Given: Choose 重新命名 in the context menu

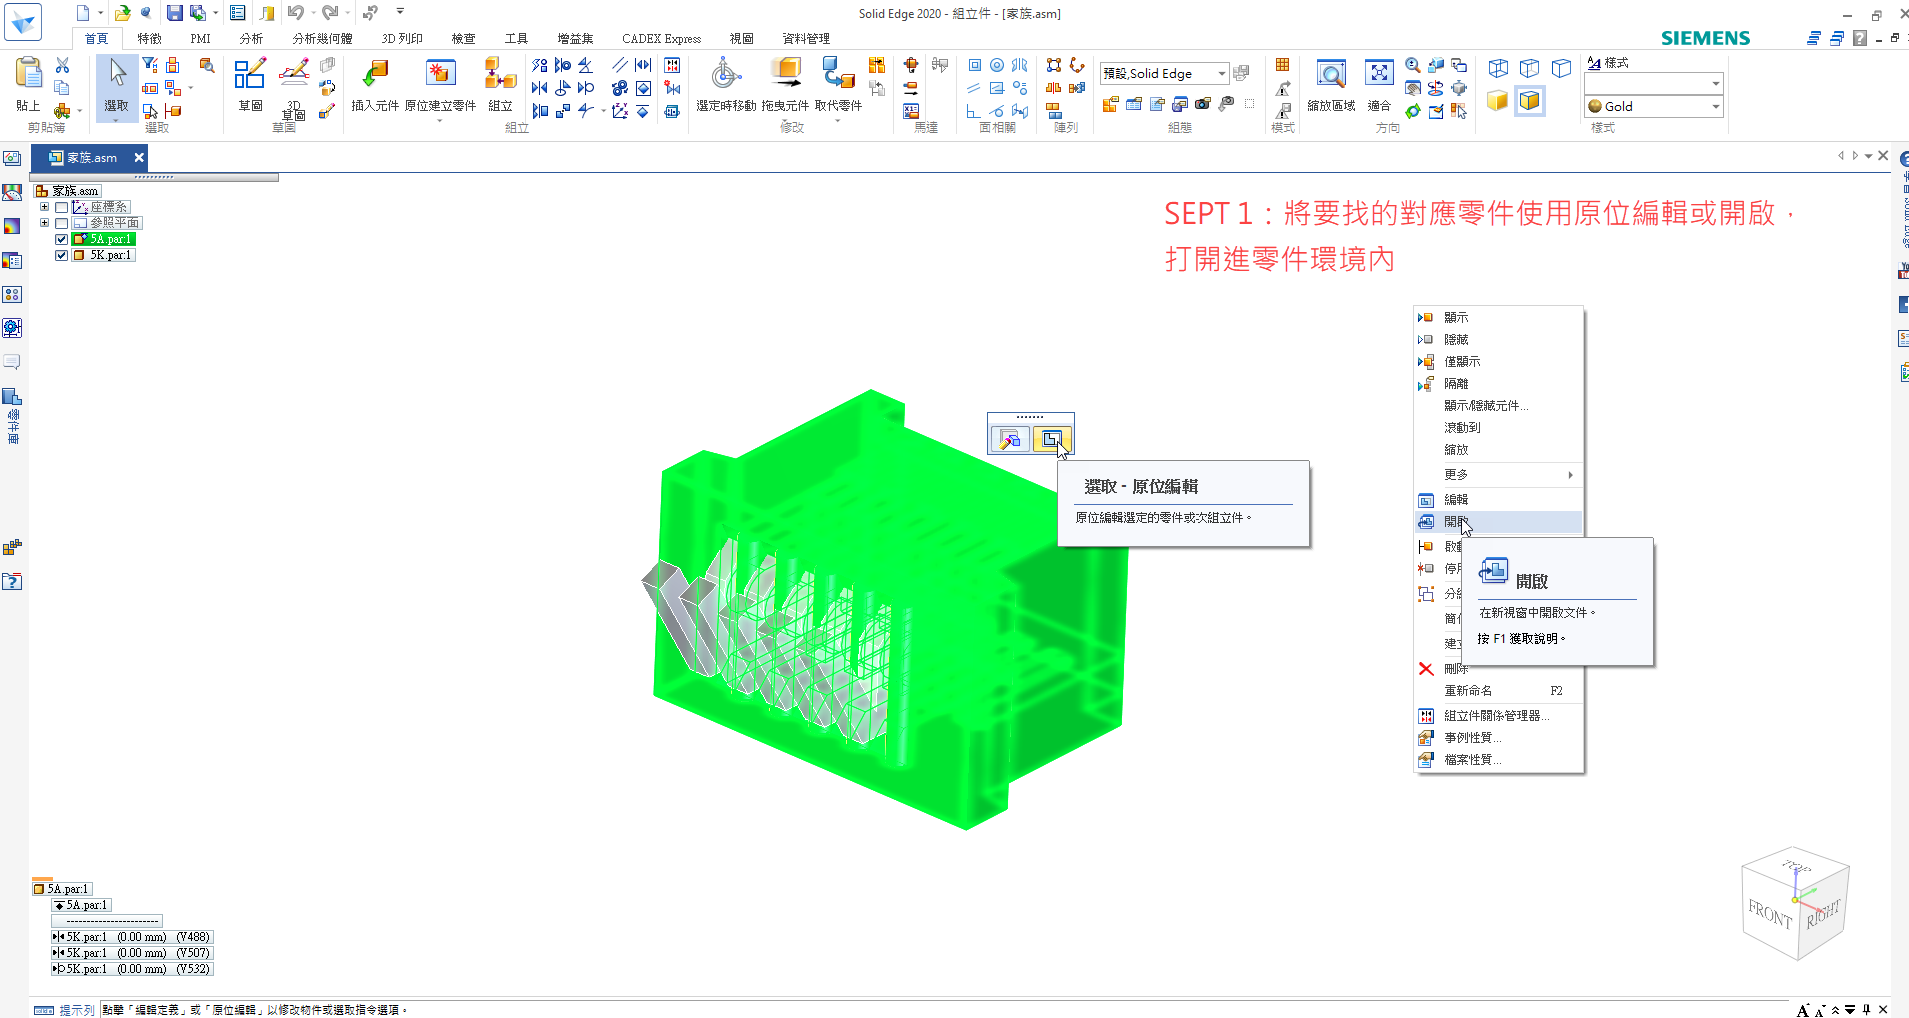Looking at the screenshot, I should (1498, 690).
